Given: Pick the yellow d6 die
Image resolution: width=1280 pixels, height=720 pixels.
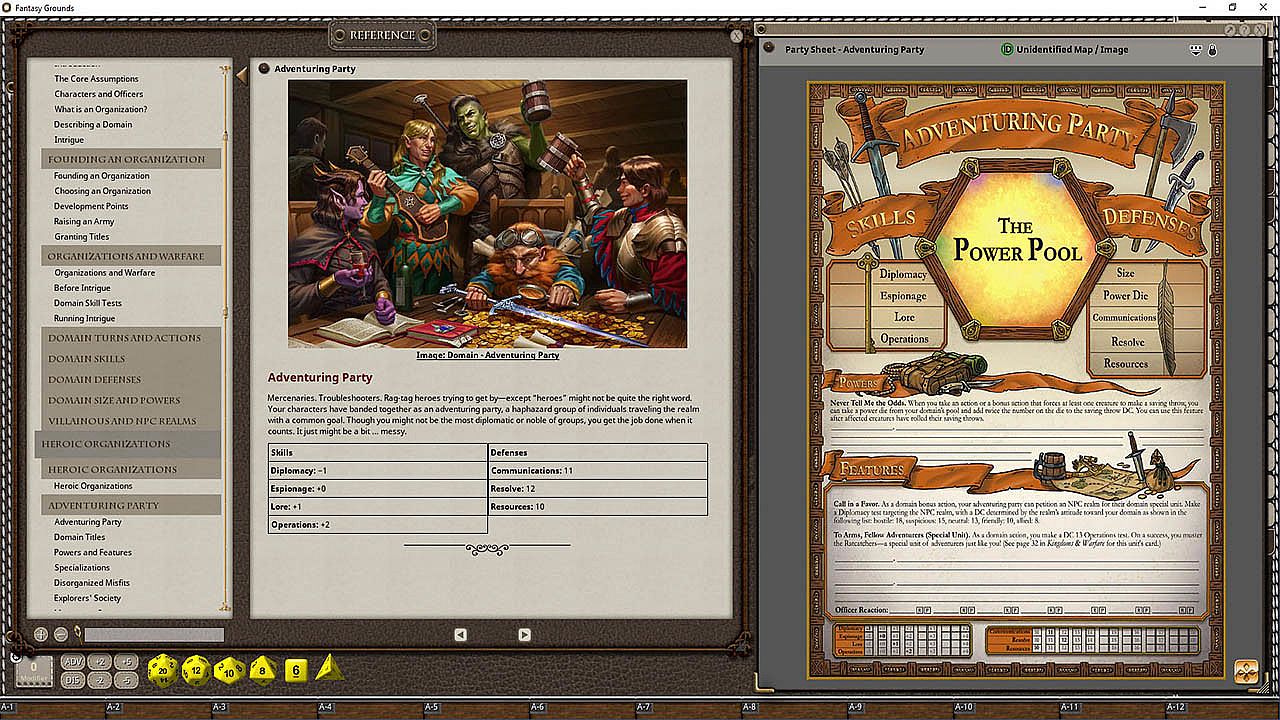Looking at the screenshot, I should tap(295, 670).
